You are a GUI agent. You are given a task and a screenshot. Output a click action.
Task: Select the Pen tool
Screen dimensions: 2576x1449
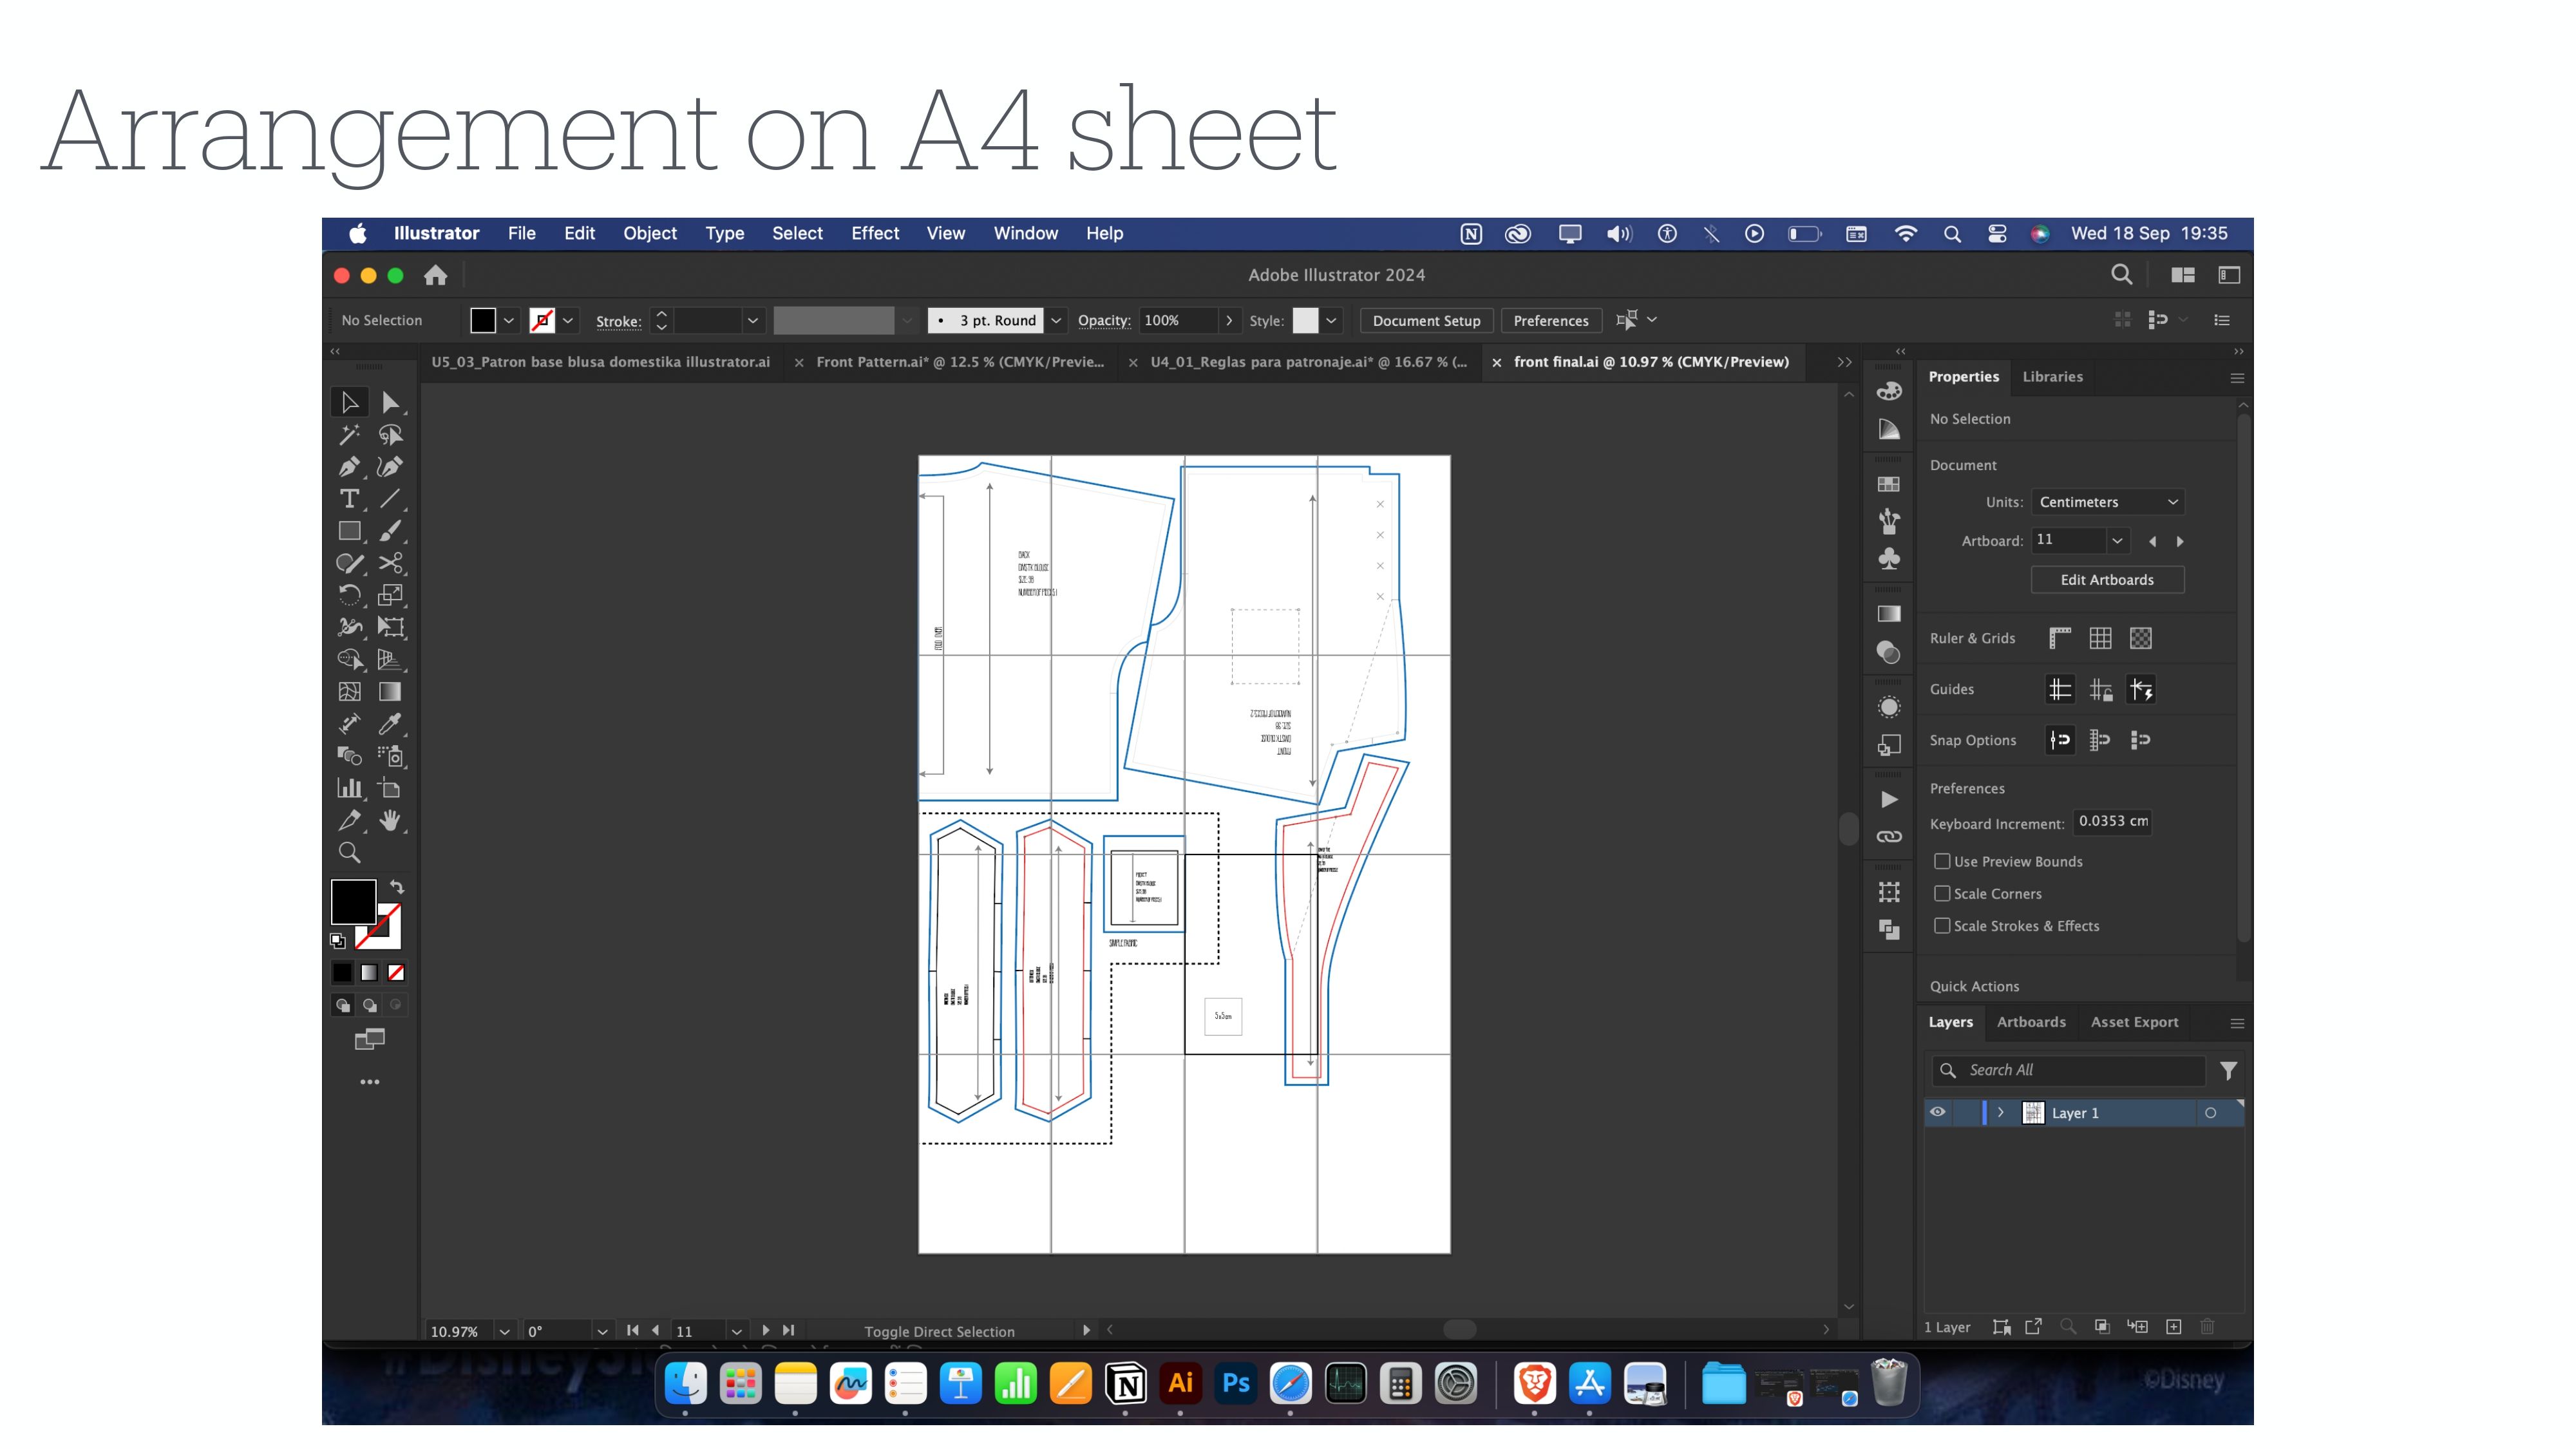tap(349, 466)
